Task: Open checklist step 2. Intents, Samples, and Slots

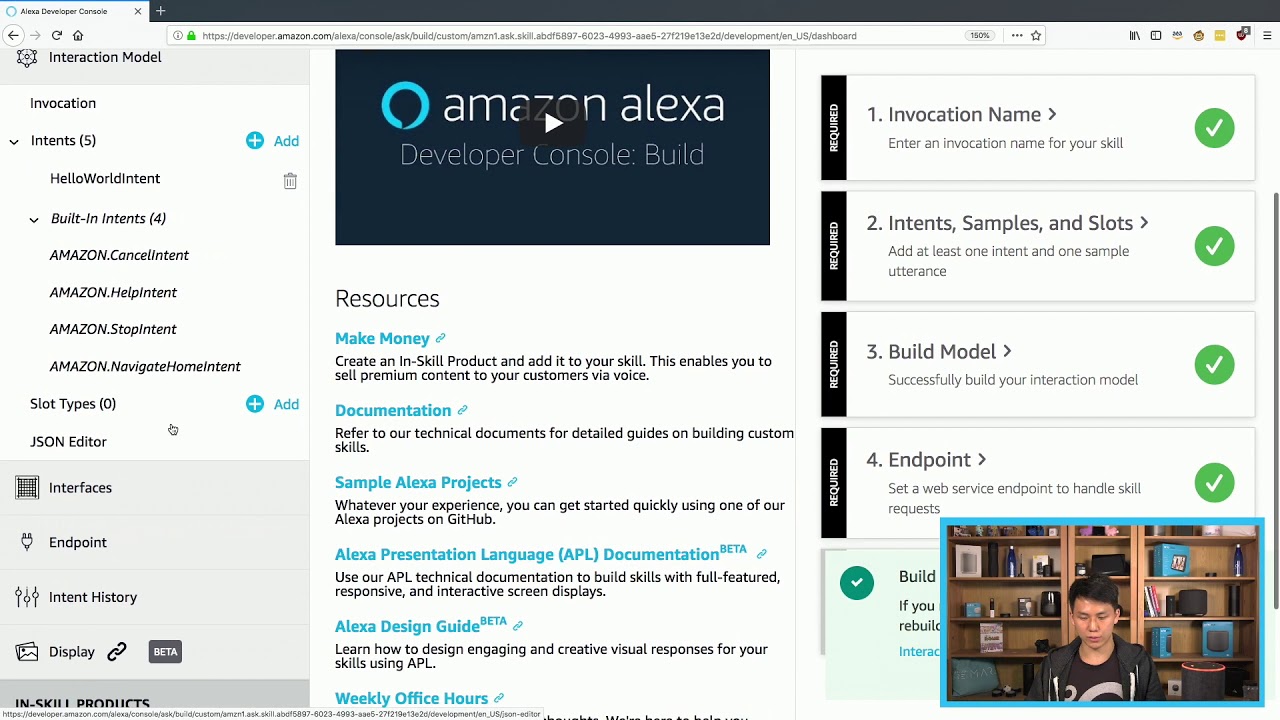Action: tap(1007, 223)
